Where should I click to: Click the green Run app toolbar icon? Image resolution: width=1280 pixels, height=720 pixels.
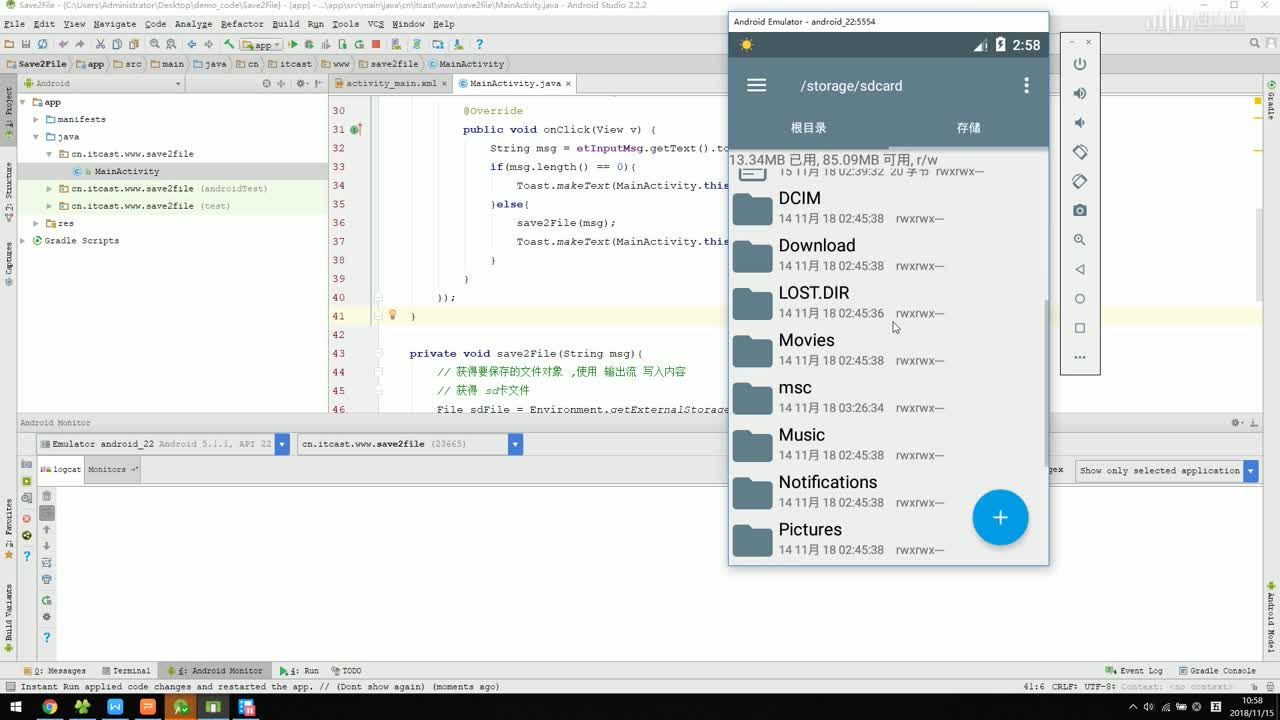point(293,44)
